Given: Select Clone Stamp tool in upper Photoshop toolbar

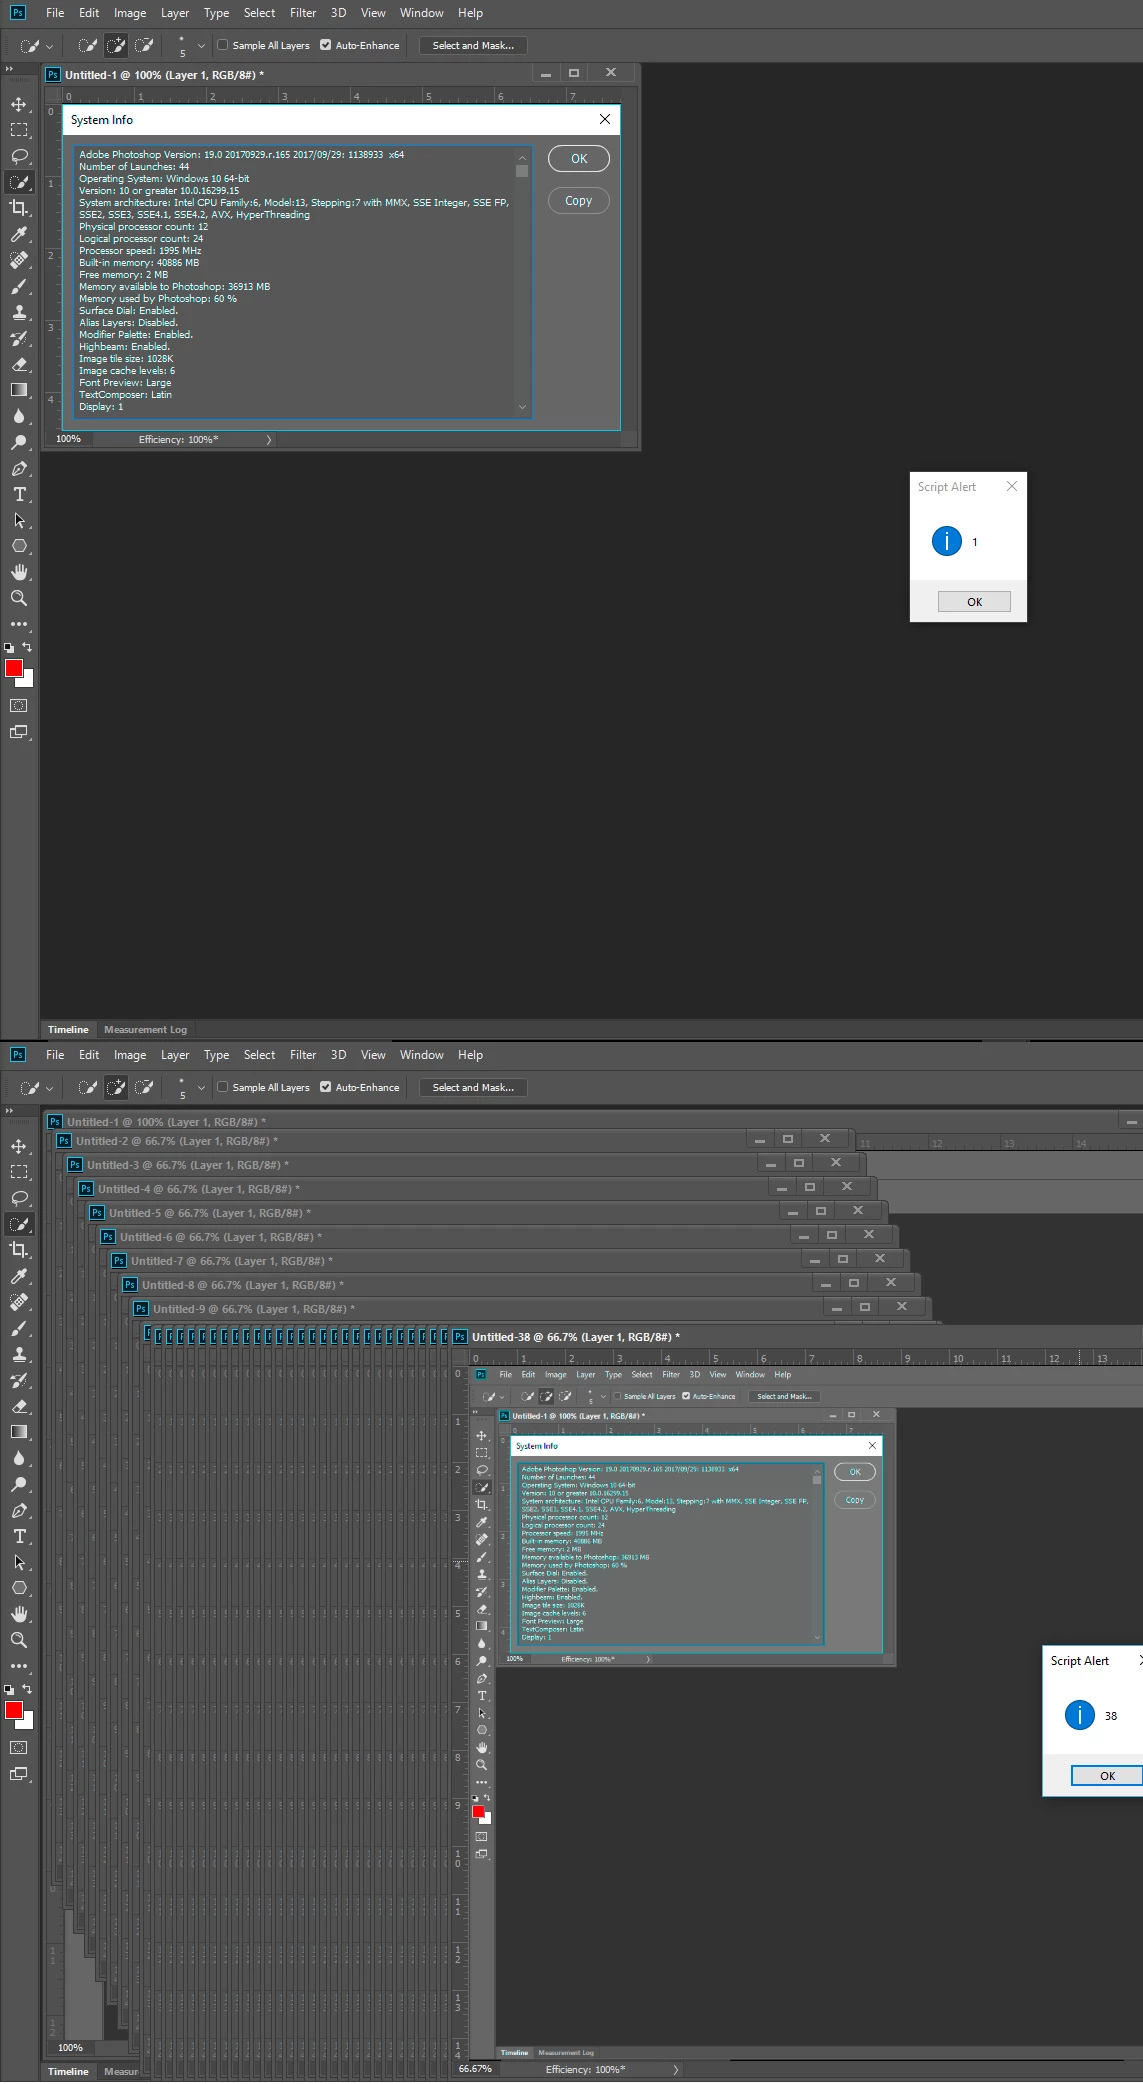Looking at the screenshot, I should 19,312.
